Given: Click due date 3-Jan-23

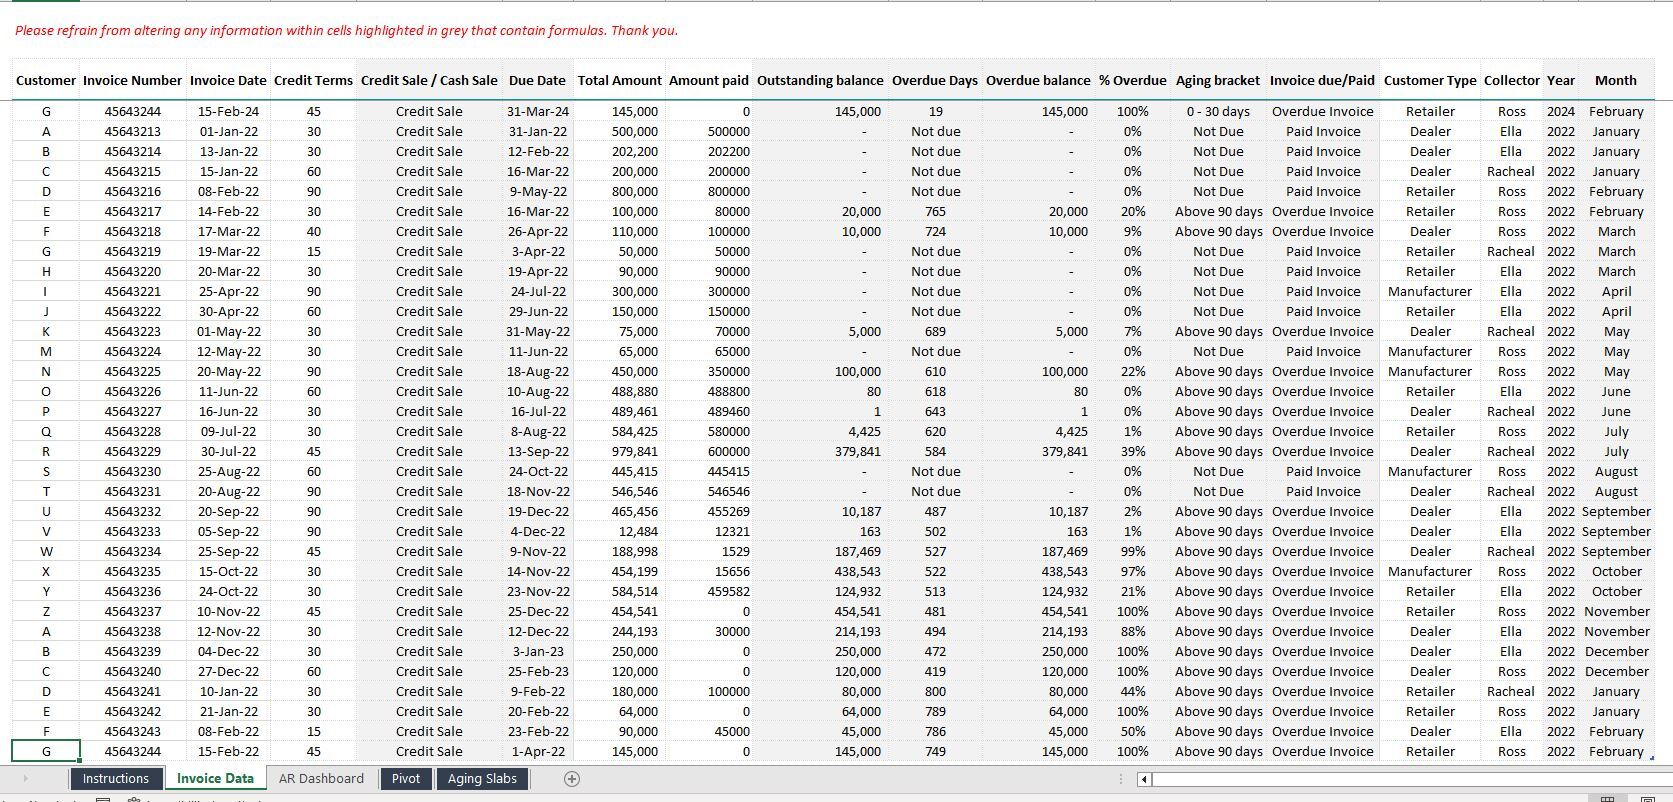Looking at the screenshot, I should point(537,651).
